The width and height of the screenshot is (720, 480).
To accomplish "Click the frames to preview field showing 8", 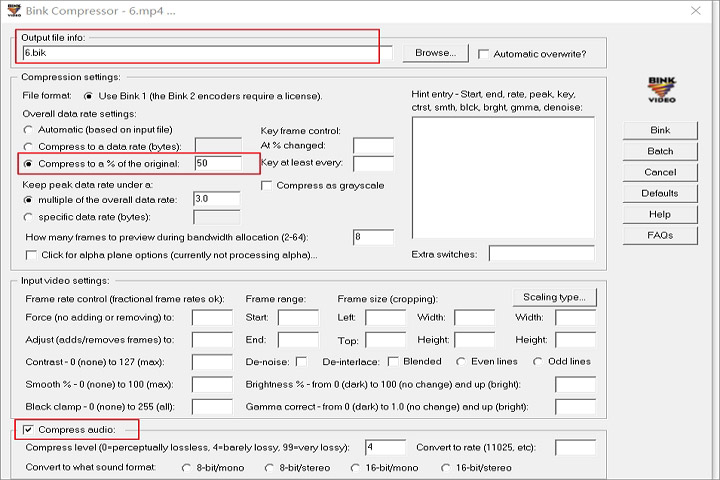I will [373, 237].
